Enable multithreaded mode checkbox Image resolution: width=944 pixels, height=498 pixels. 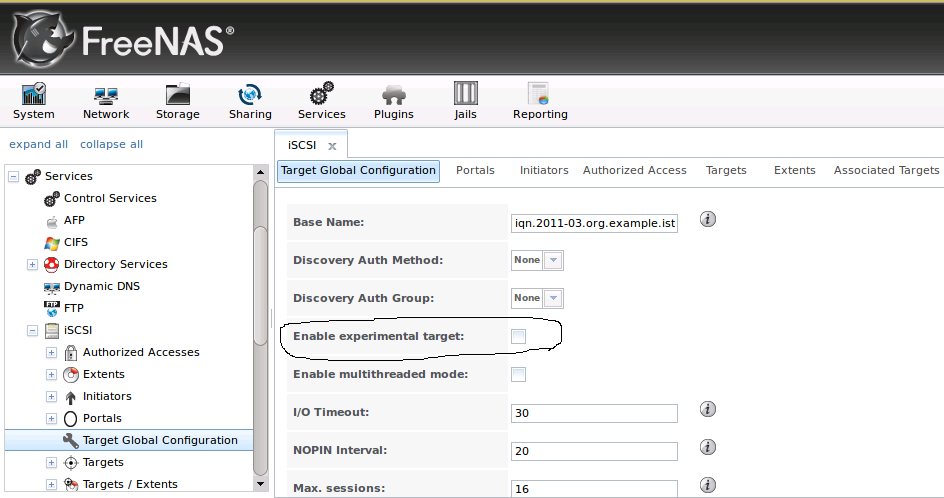point(518,375)
